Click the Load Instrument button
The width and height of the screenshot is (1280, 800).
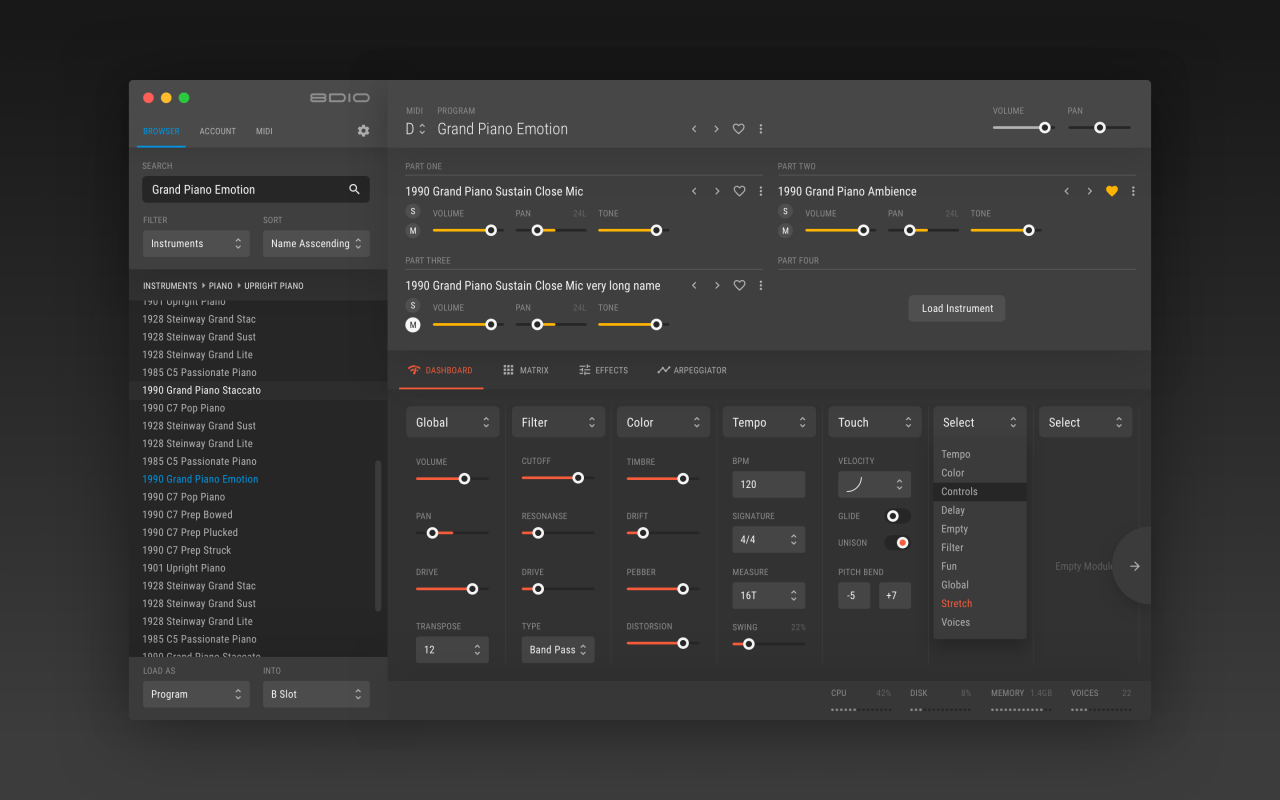957,308
